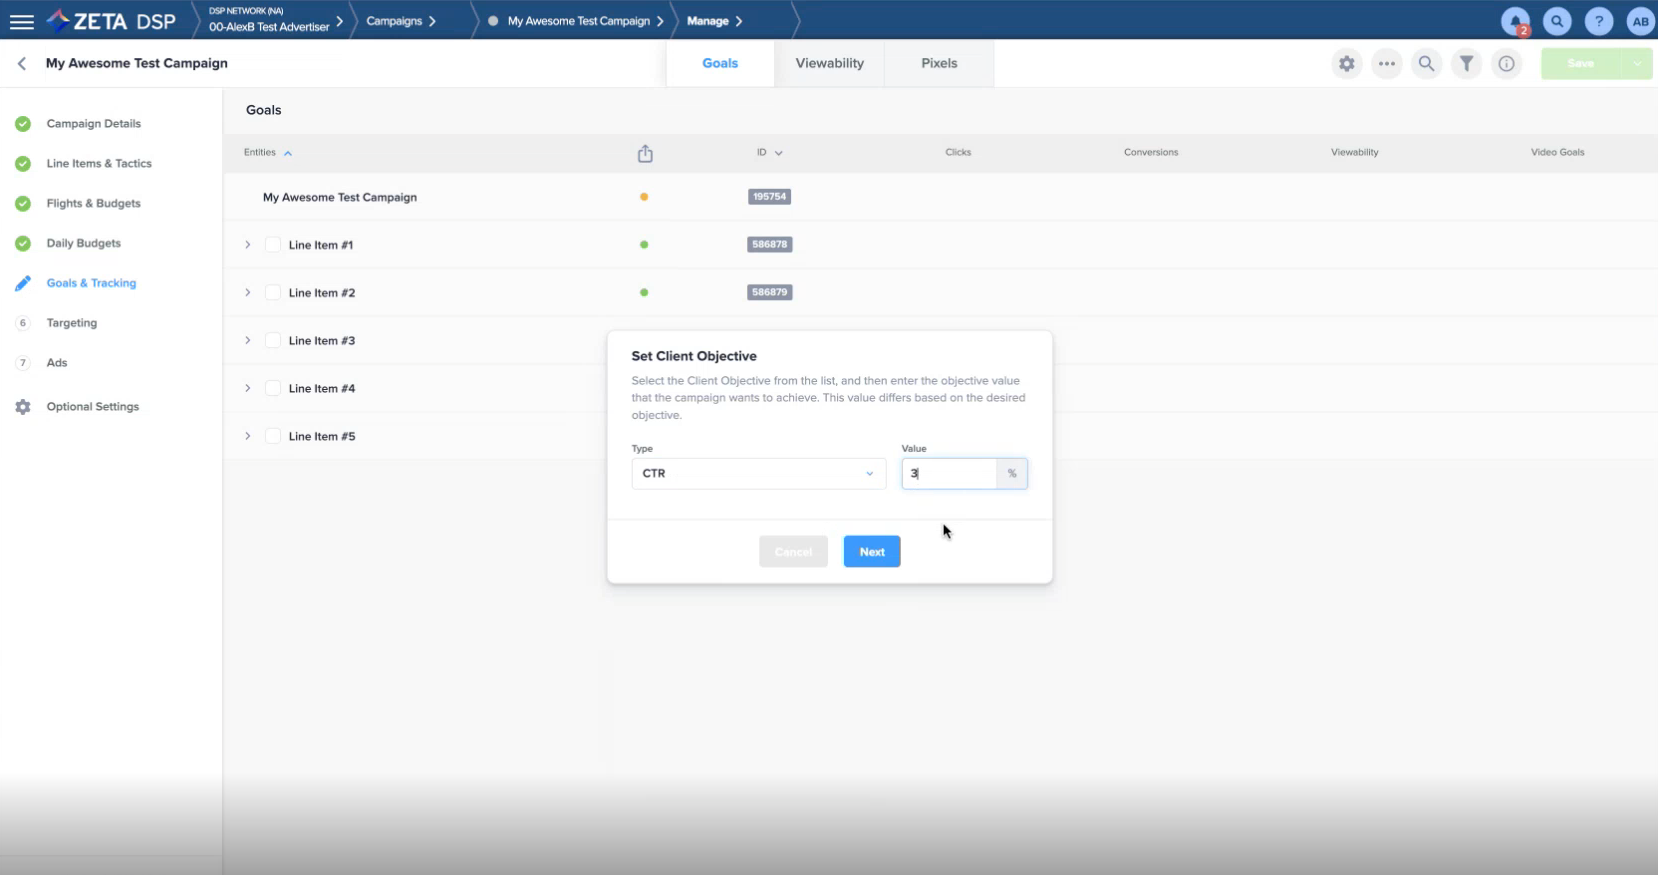1658x875 pixels.
Task: Switch to the Viewability tab
Action: (829, 63)
